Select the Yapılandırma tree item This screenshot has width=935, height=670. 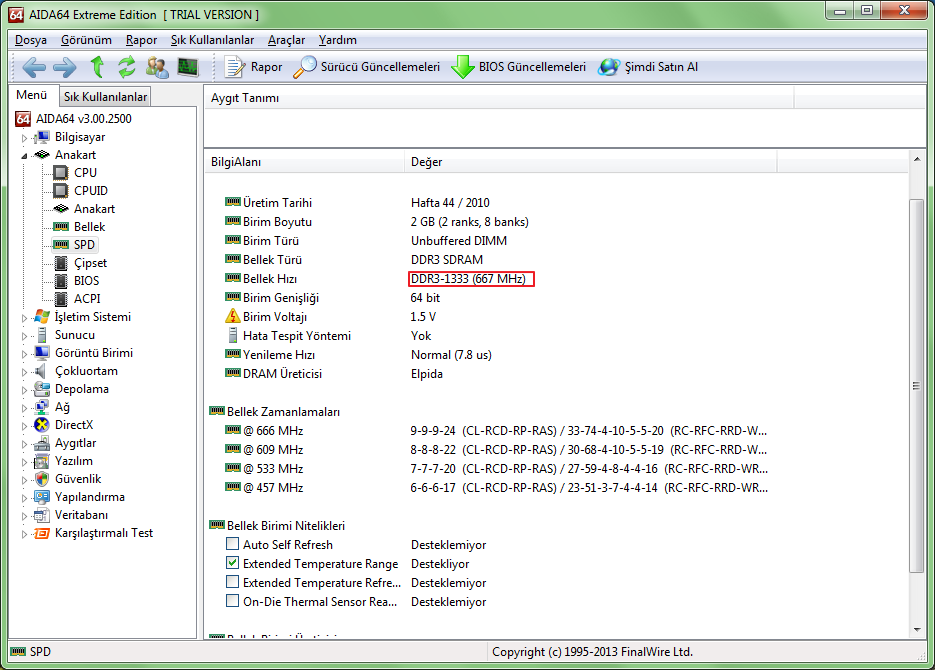point(89,497)
